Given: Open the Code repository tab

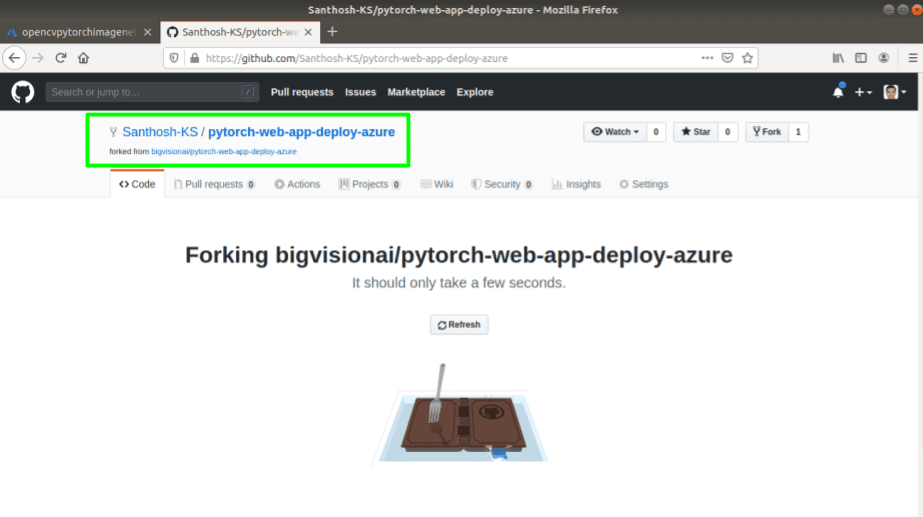Looking at the screenshot, I should pos(137,184).
